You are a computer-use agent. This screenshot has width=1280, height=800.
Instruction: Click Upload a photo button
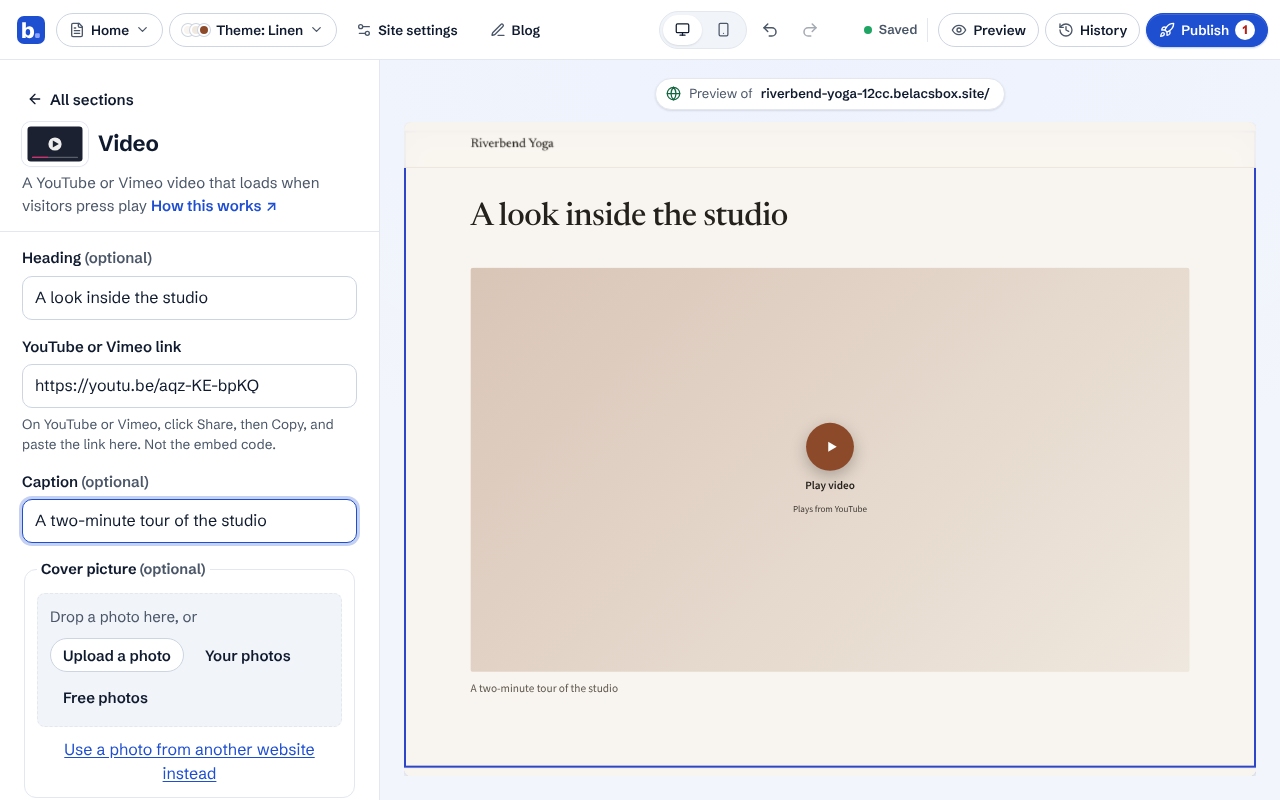pos(117,656)
